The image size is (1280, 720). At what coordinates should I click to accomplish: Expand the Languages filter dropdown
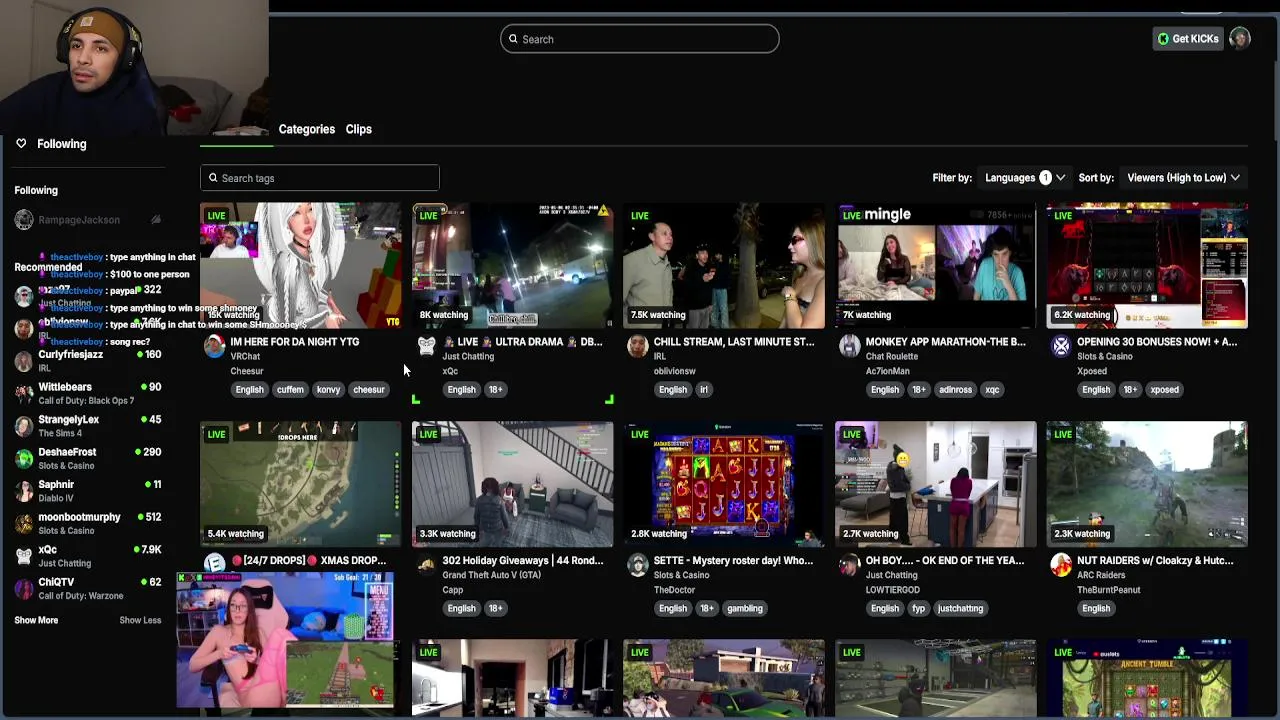click(1025, 178)
